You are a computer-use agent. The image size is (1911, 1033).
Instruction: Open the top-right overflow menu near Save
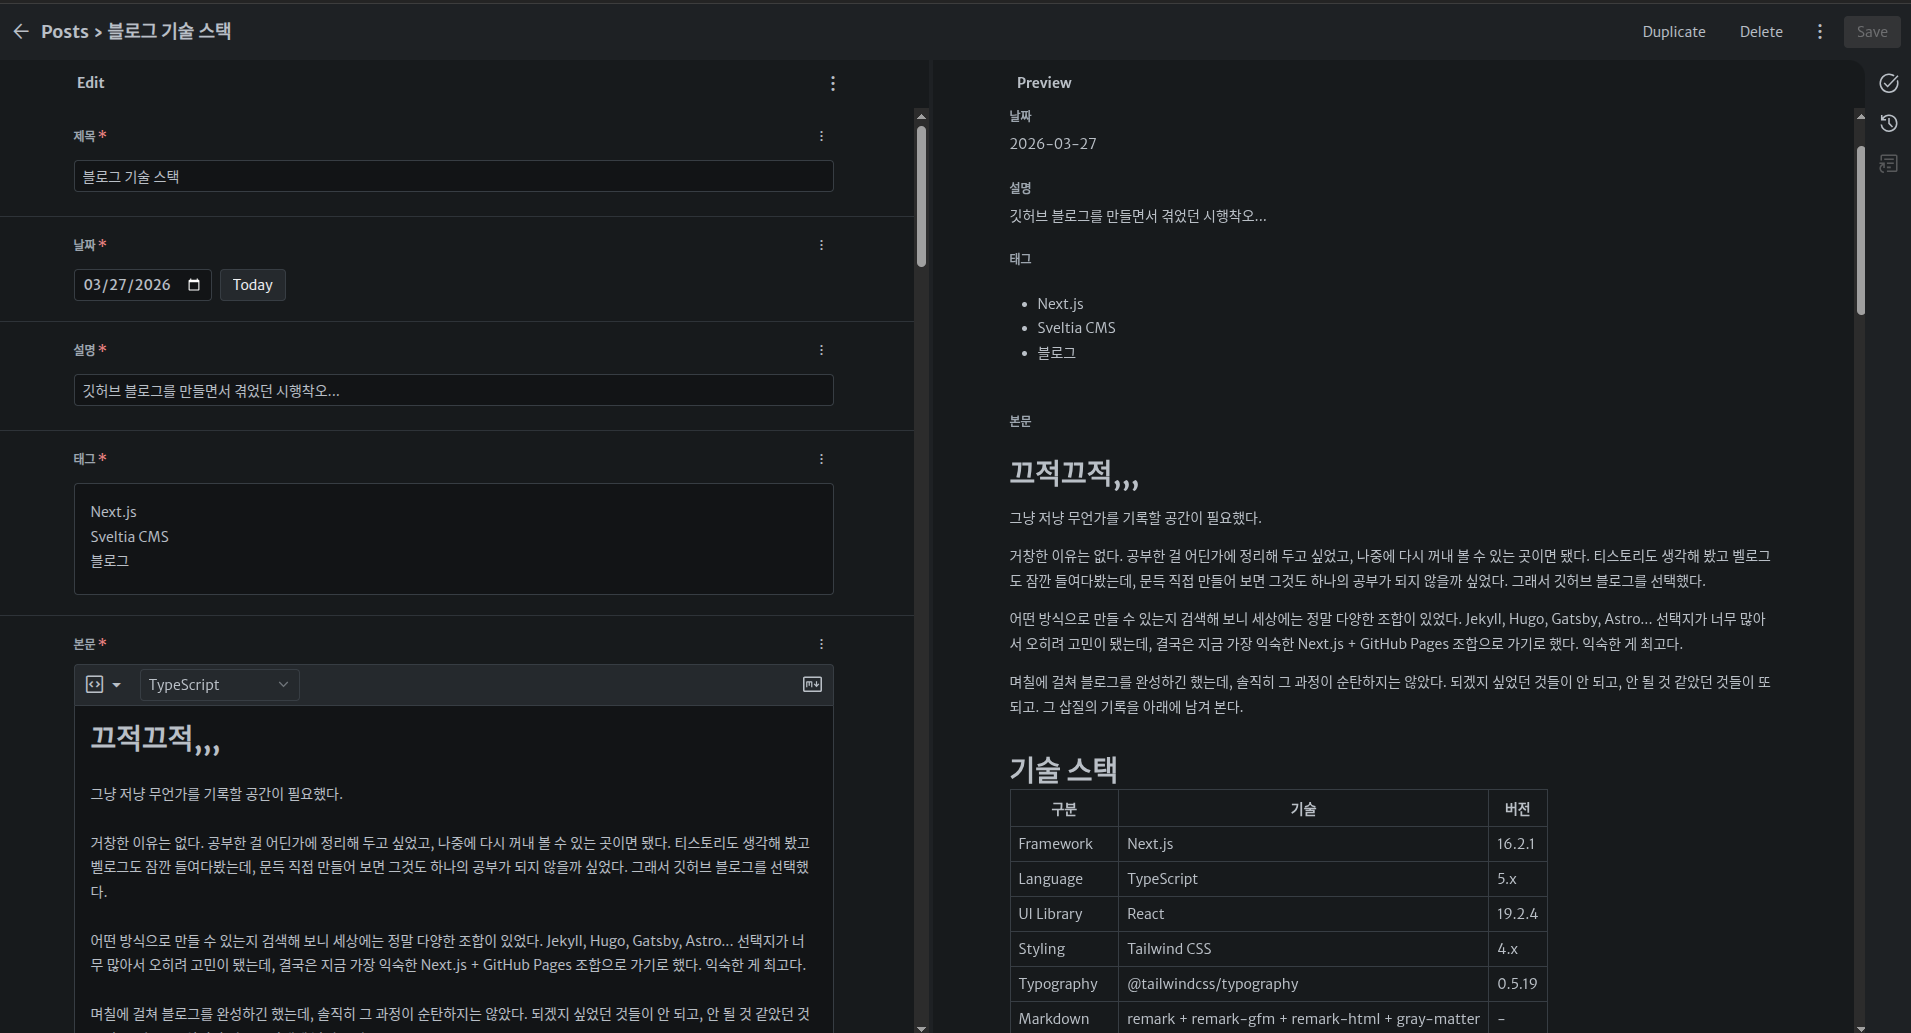pyautogui.click(x=1819, y=31)
